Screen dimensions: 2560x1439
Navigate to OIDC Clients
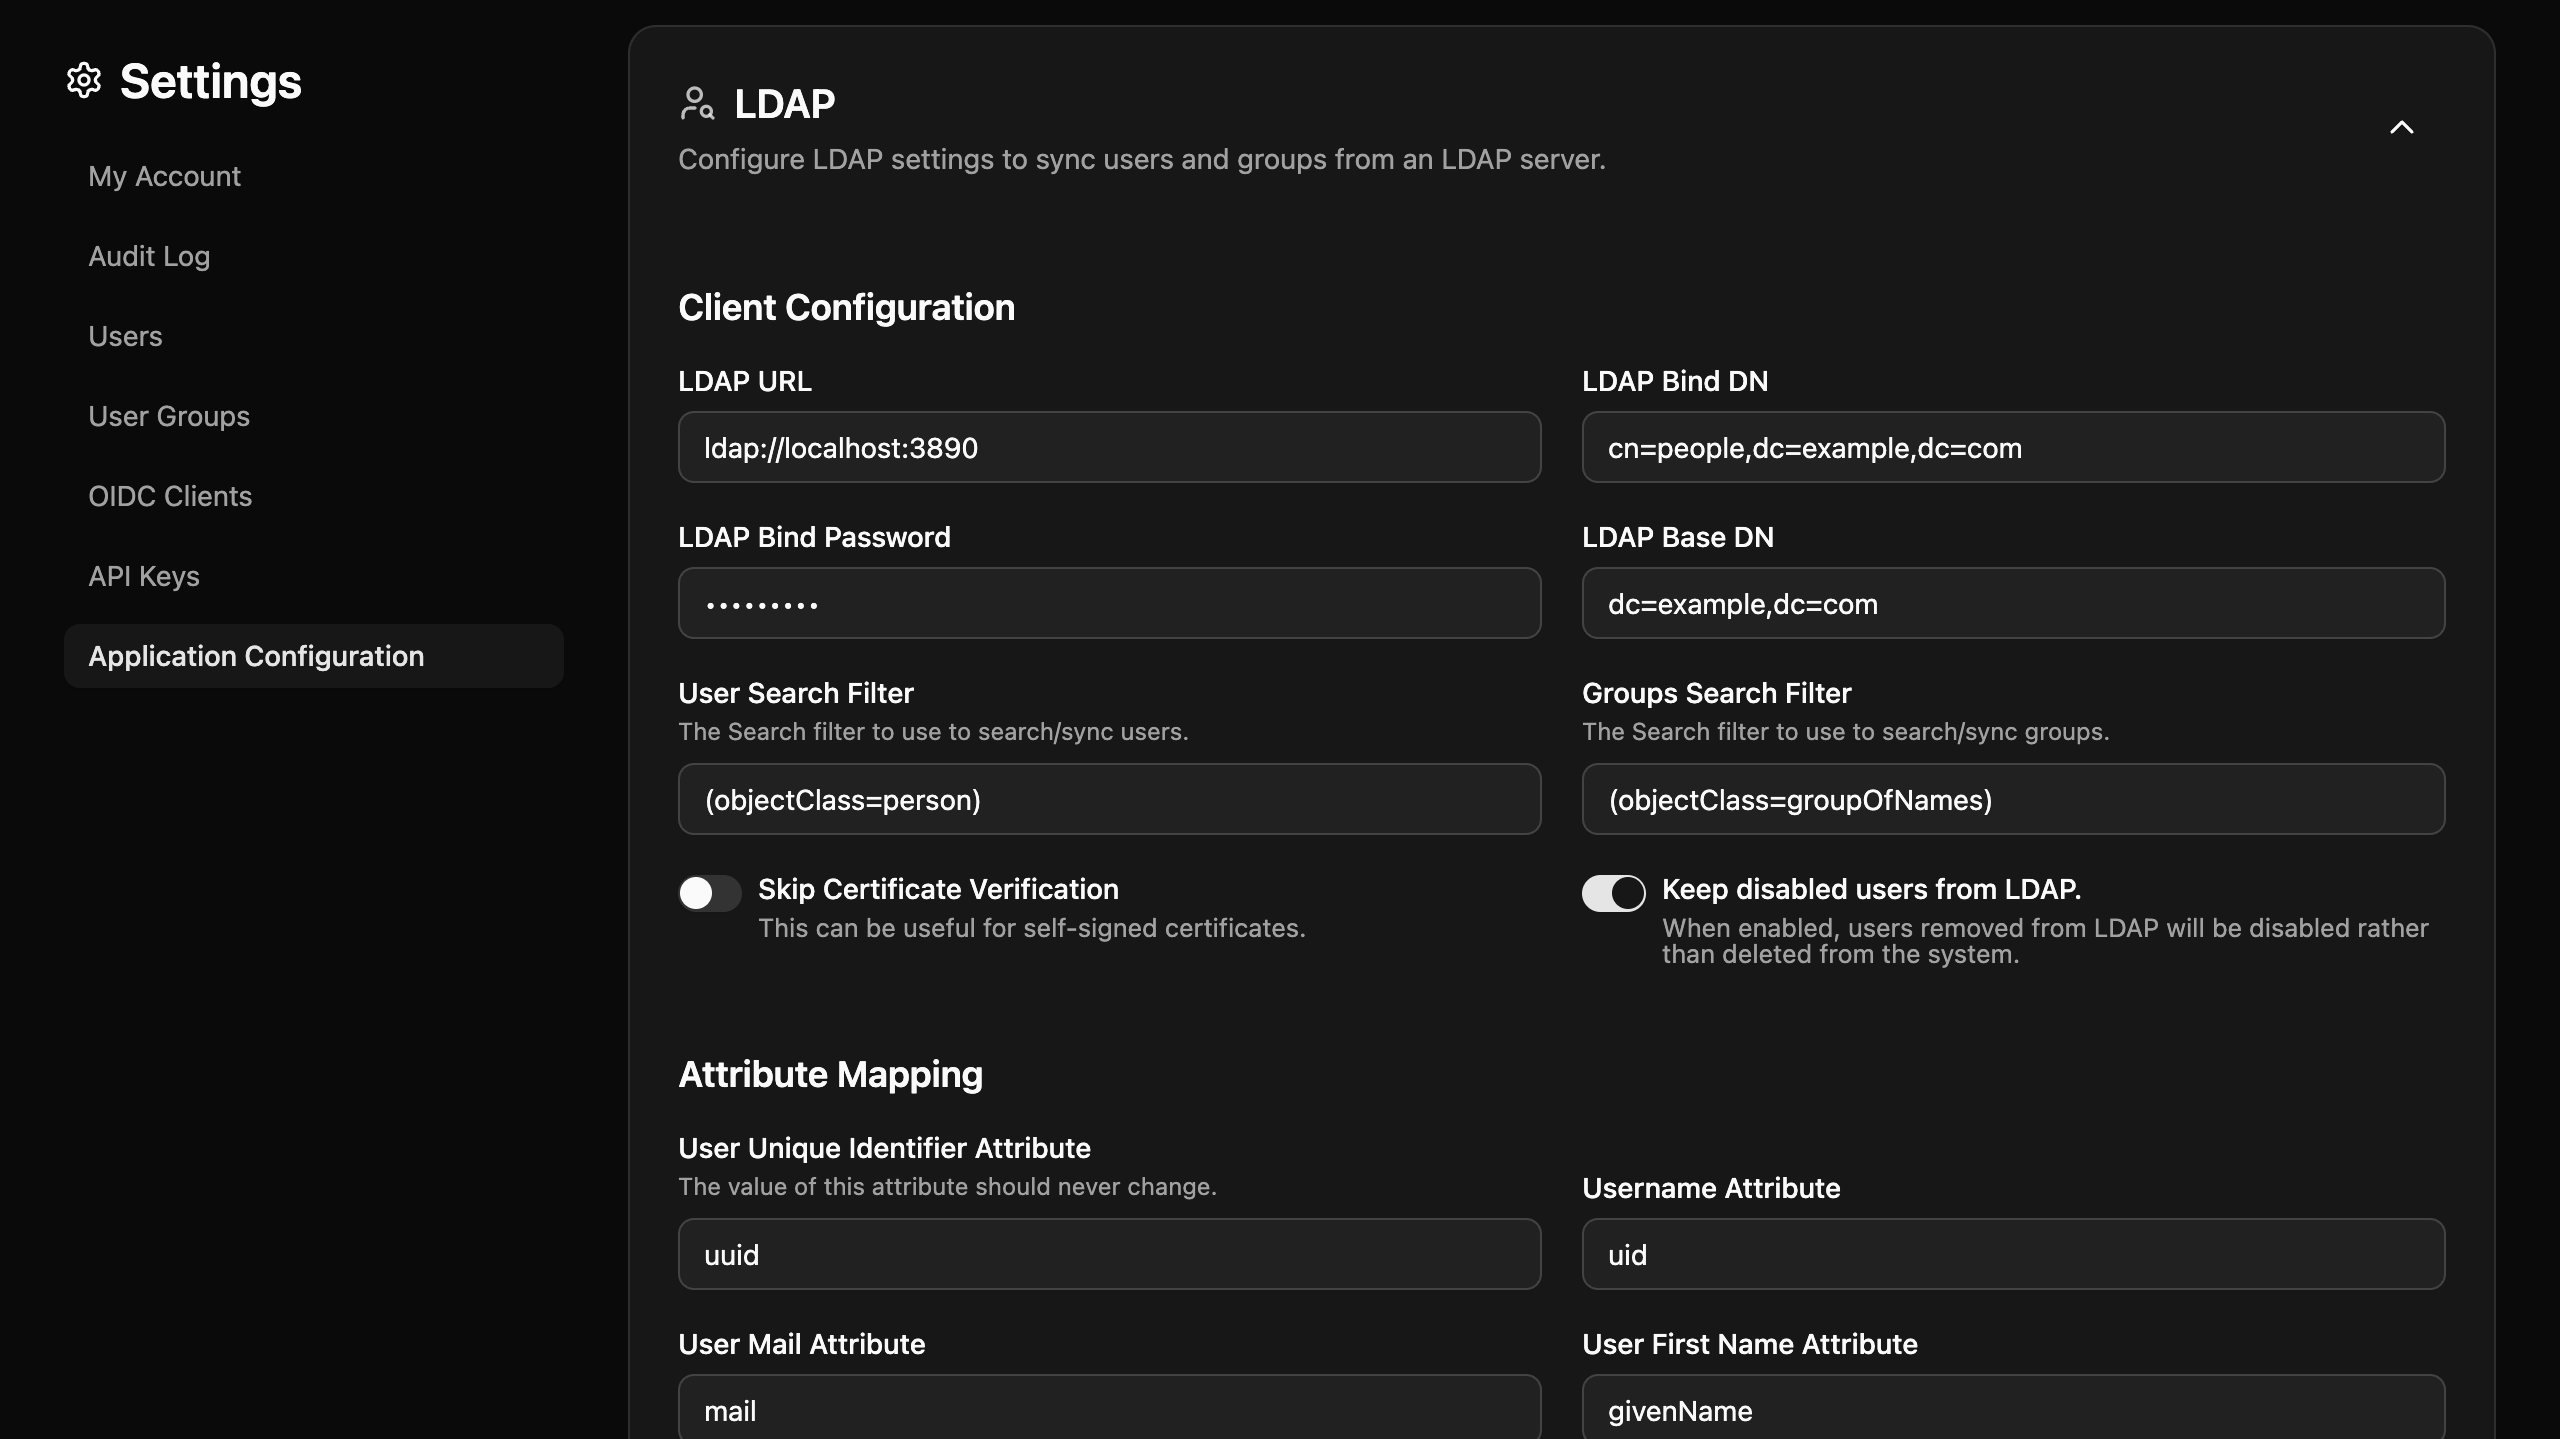[x=170, y=496]
